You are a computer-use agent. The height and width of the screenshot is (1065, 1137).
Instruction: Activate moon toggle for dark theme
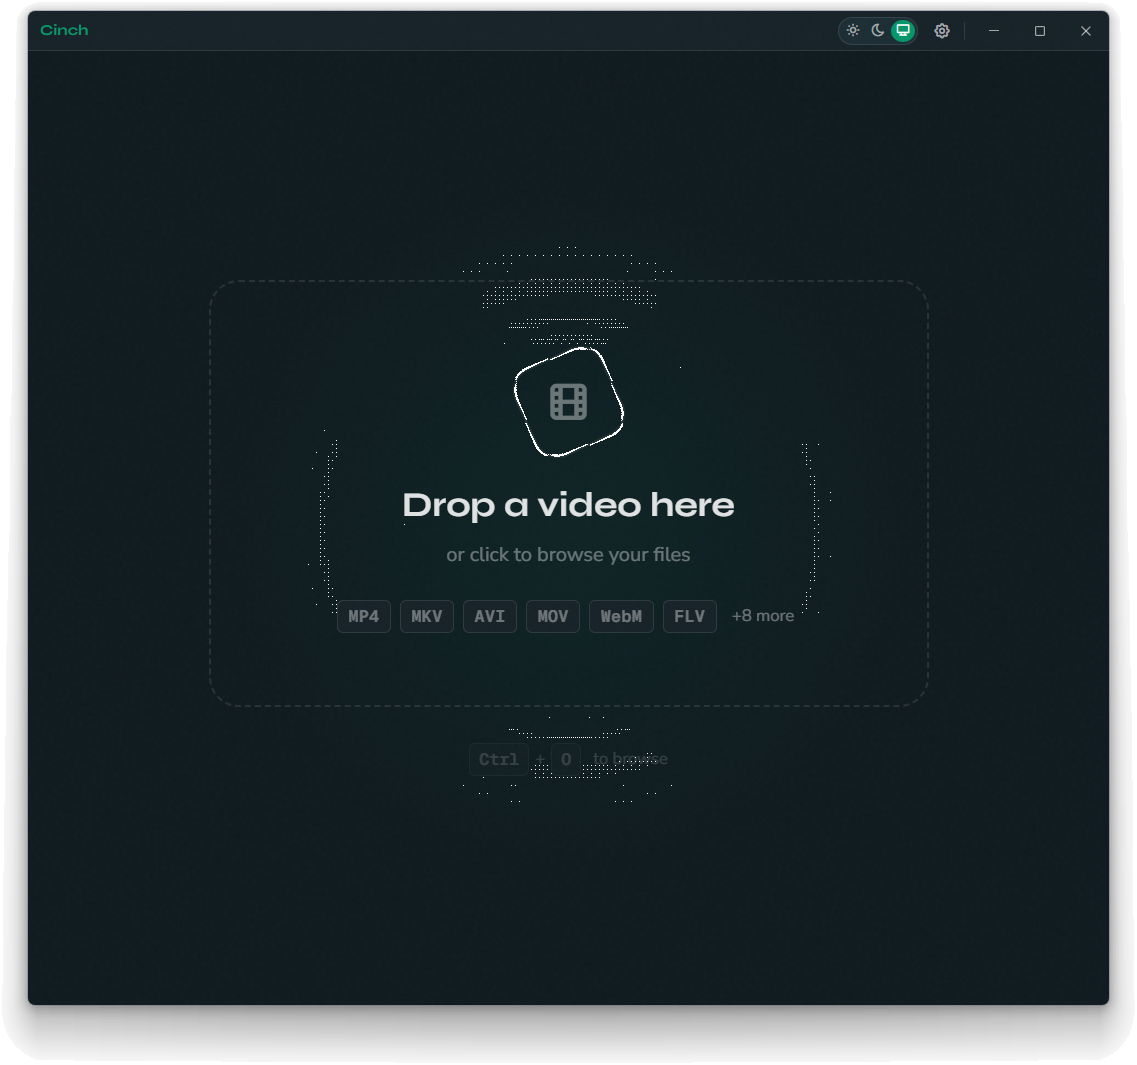(x=877, y=30)
